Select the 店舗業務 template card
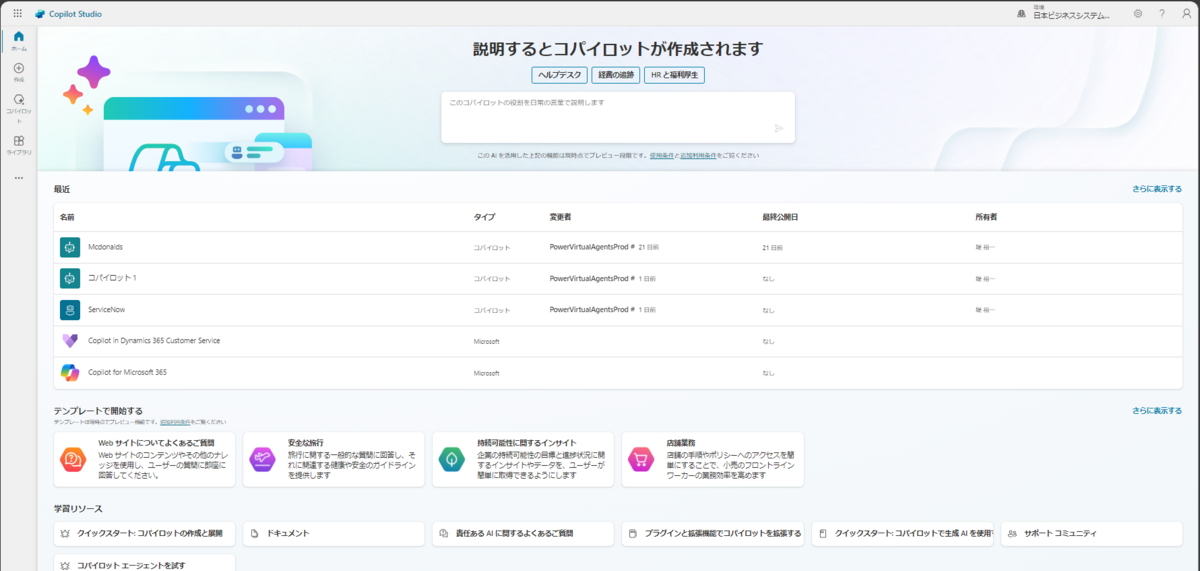This screenshot has height=571, width=1200. (x=712, y=459)
